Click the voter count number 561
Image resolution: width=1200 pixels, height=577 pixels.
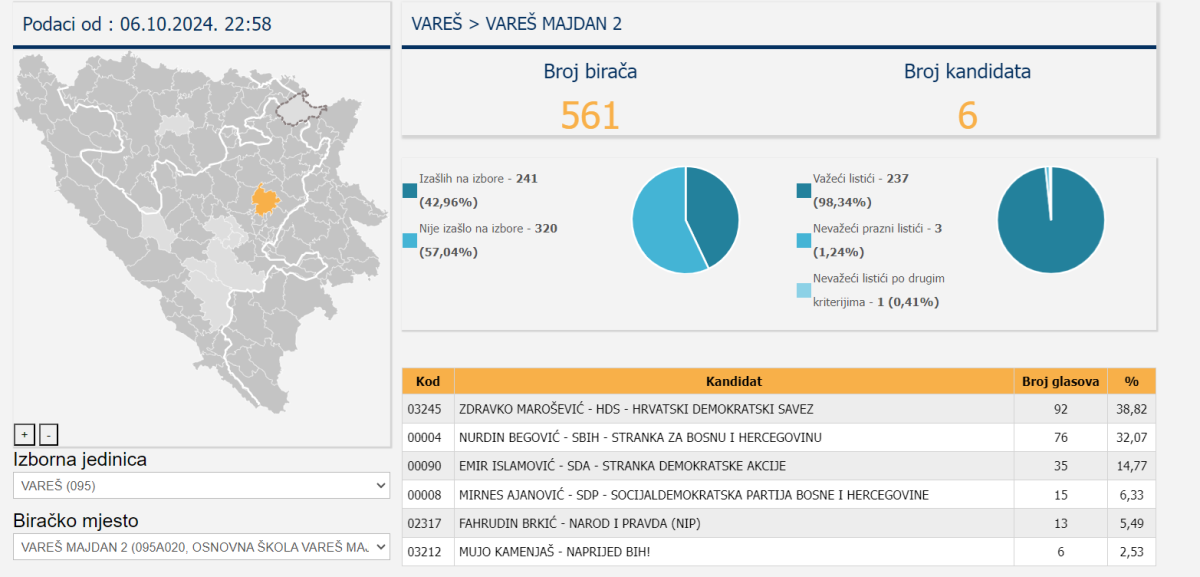coord(590,116)
